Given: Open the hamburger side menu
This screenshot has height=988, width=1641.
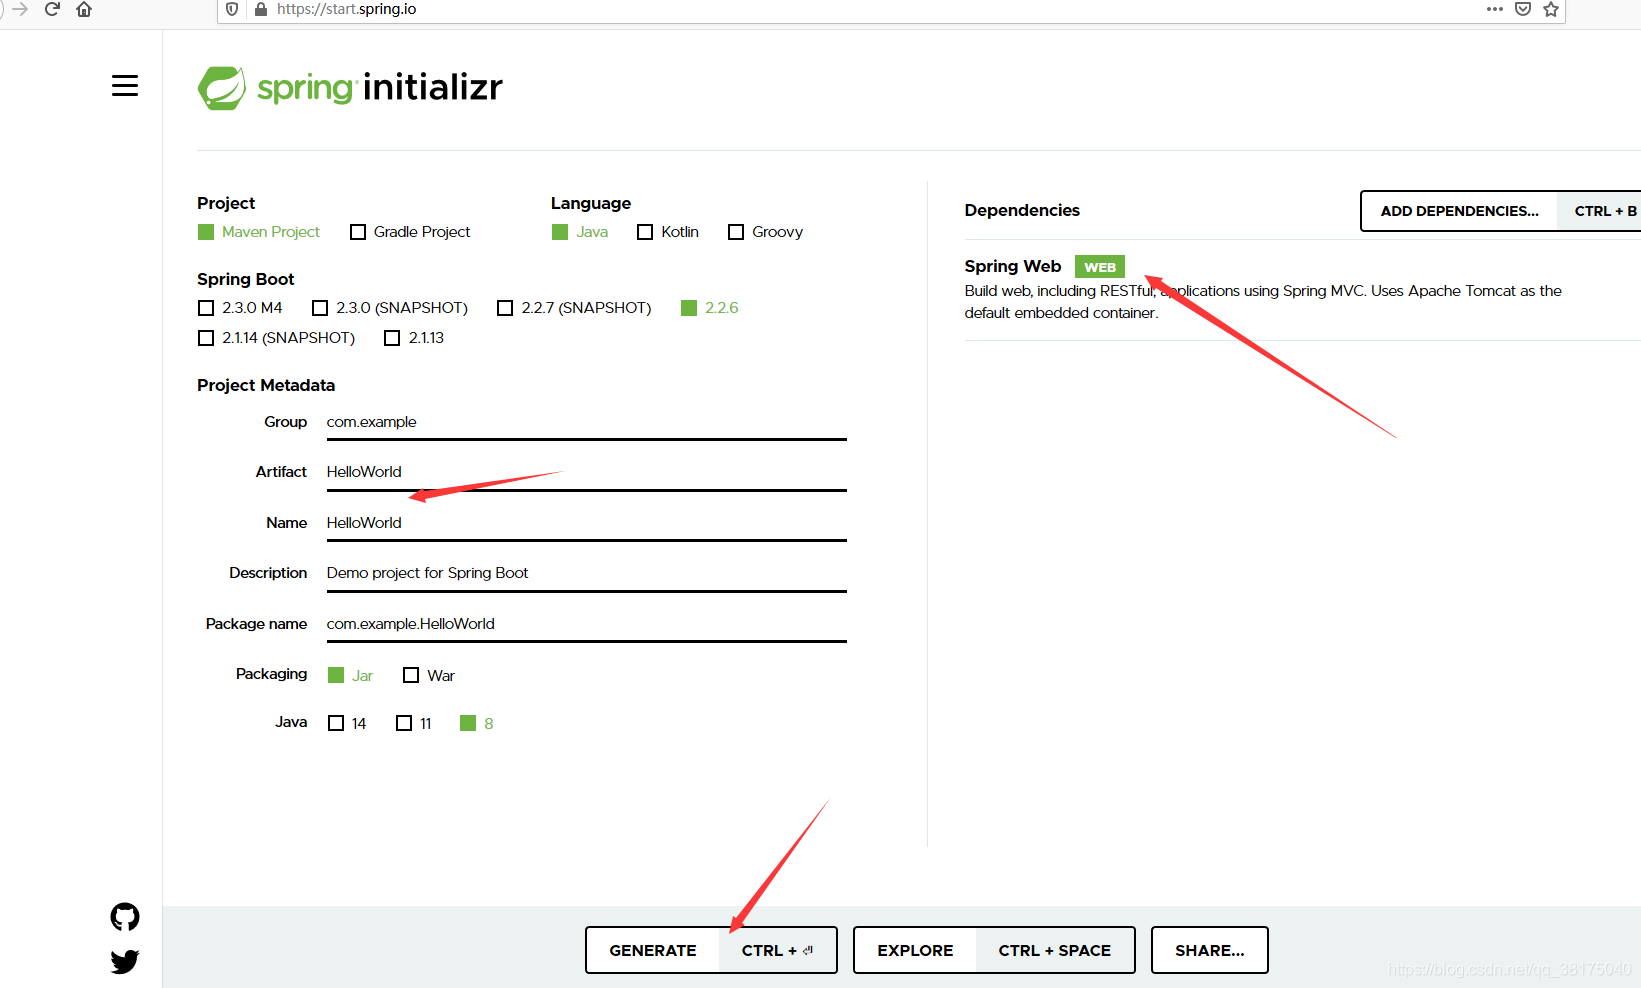Looking at the screenshot, I should pos(125,86).
